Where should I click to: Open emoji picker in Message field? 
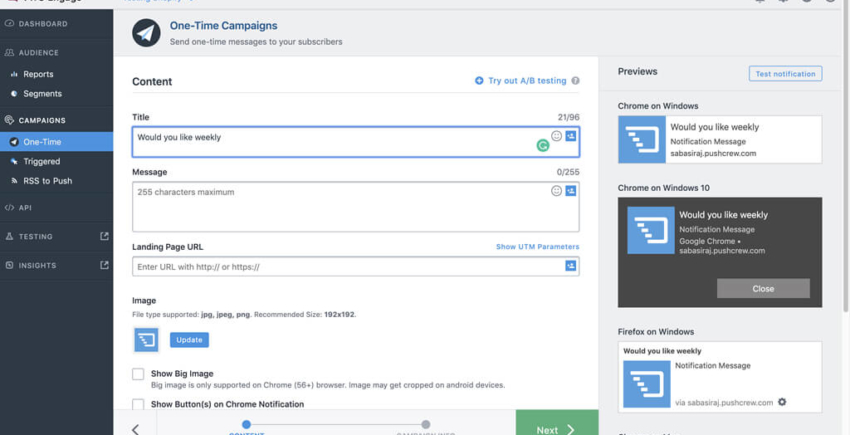[556, 191]
